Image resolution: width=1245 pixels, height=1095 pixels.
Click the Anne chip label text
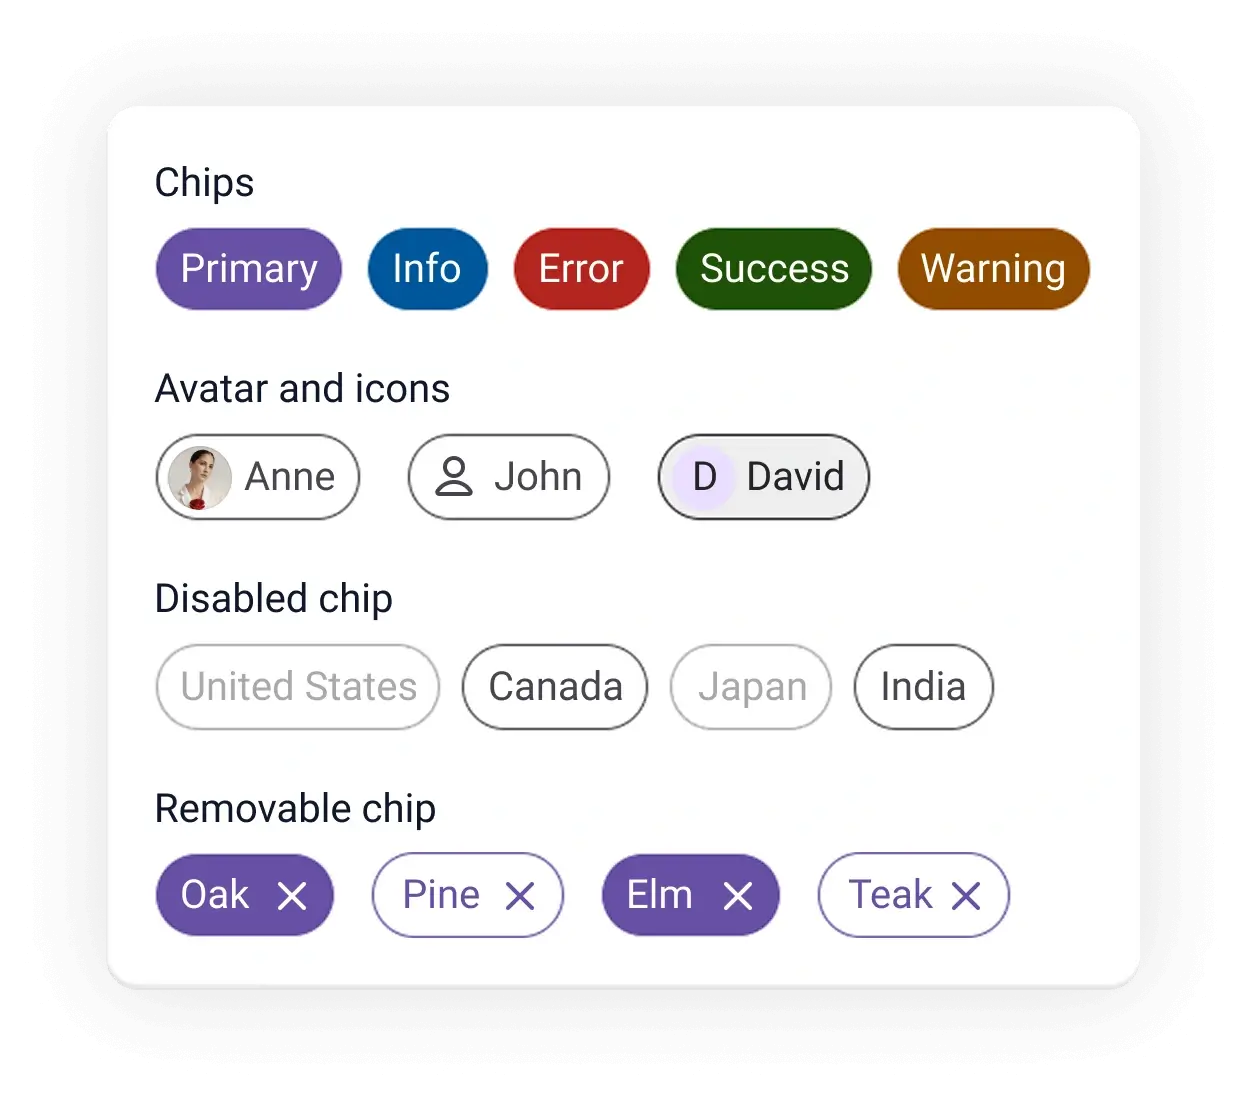click(289, 478)
